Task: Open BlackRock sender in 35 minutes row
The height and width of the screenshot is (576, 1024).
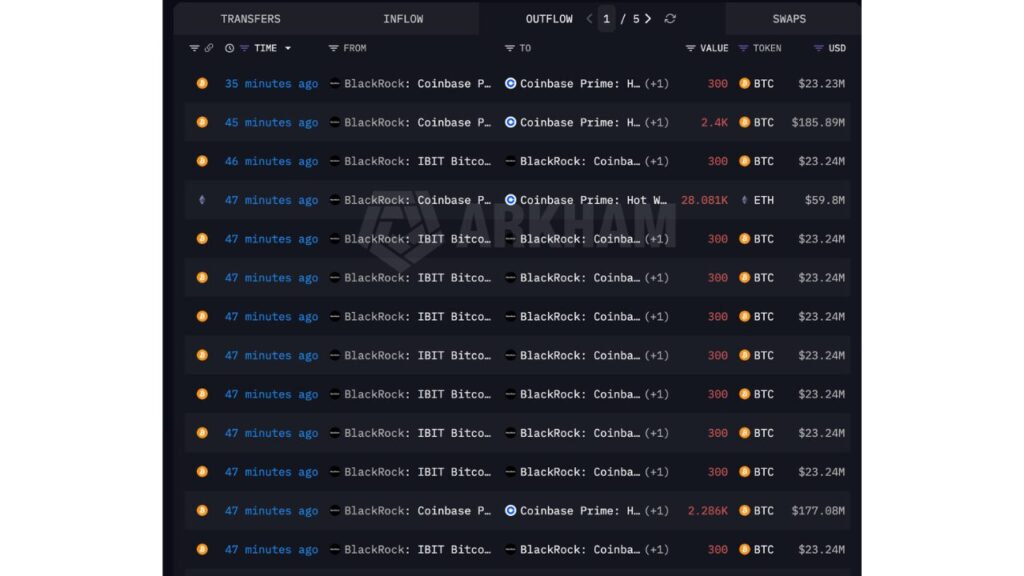Action: tap(417, 84)
